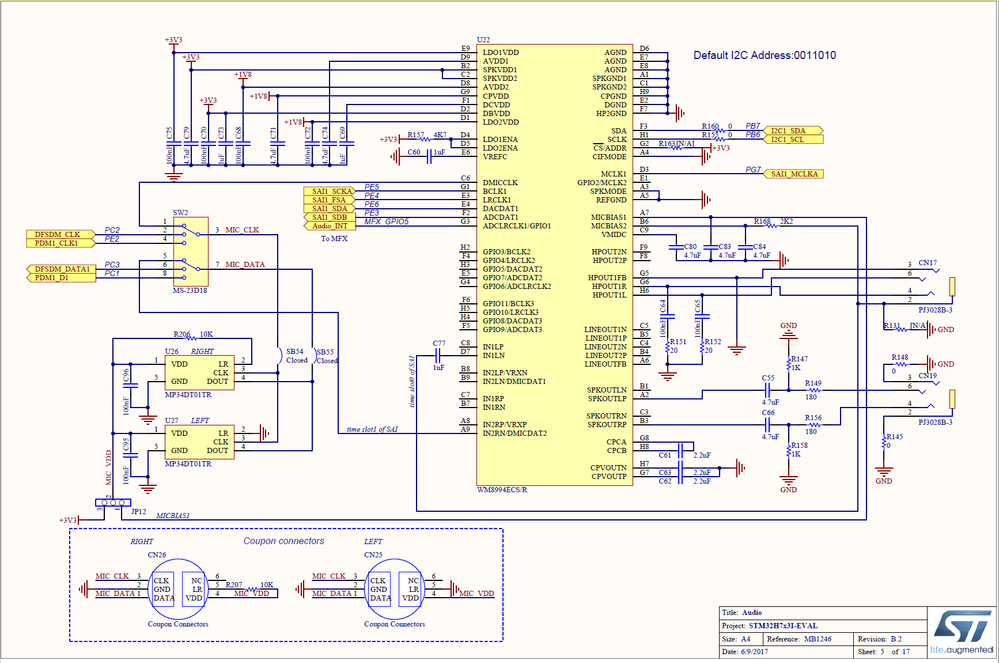Select the 'Coupon connectors' blue heading
999x663 pixels.
point(284,541)
